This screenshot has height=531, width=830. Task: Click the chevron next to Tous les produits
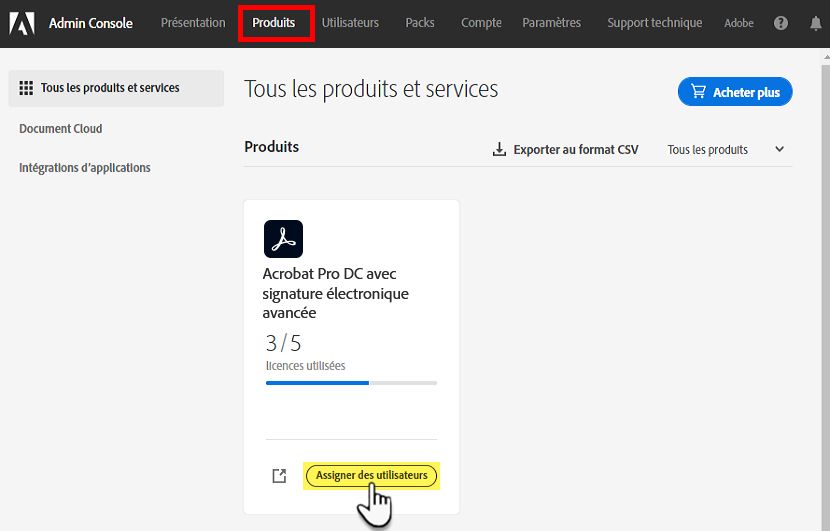779,149
